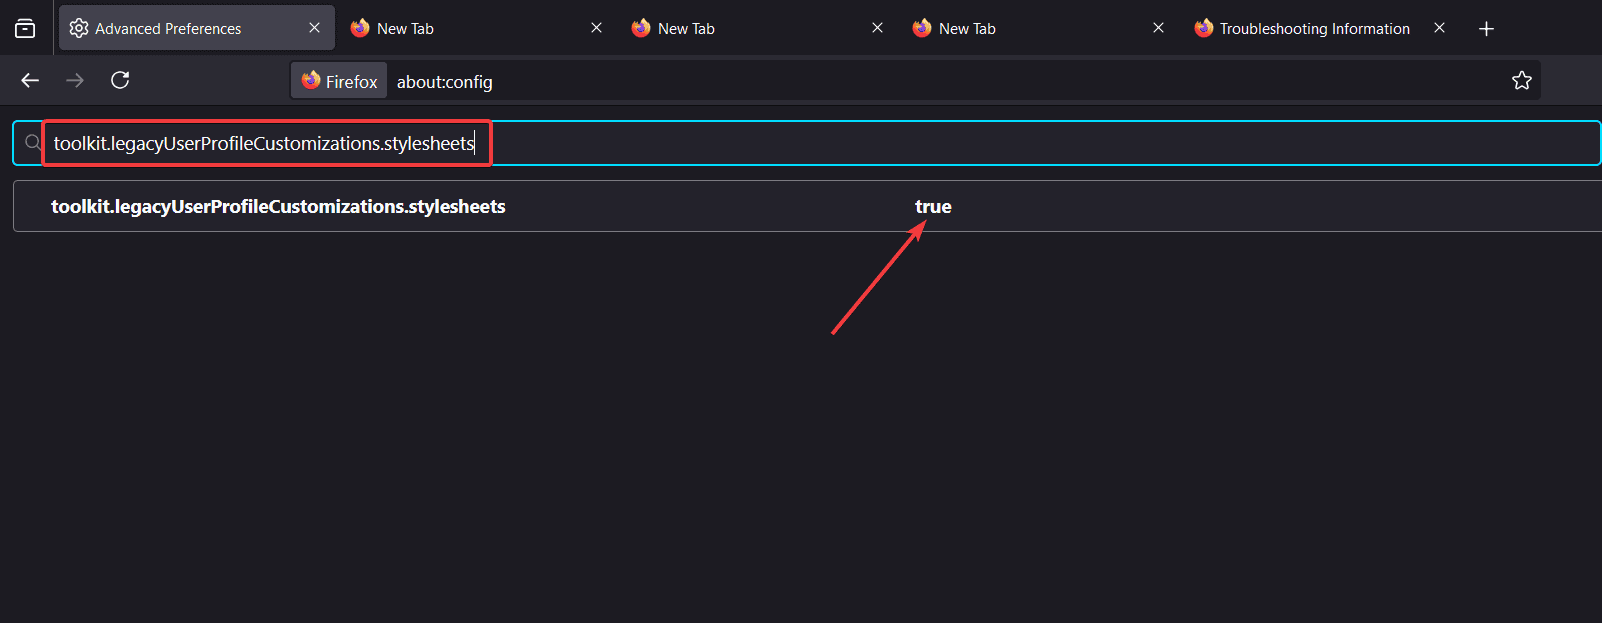This screenshot has height=623, width=1602.
Task: Reload the current page
Action: coord(120,80)
